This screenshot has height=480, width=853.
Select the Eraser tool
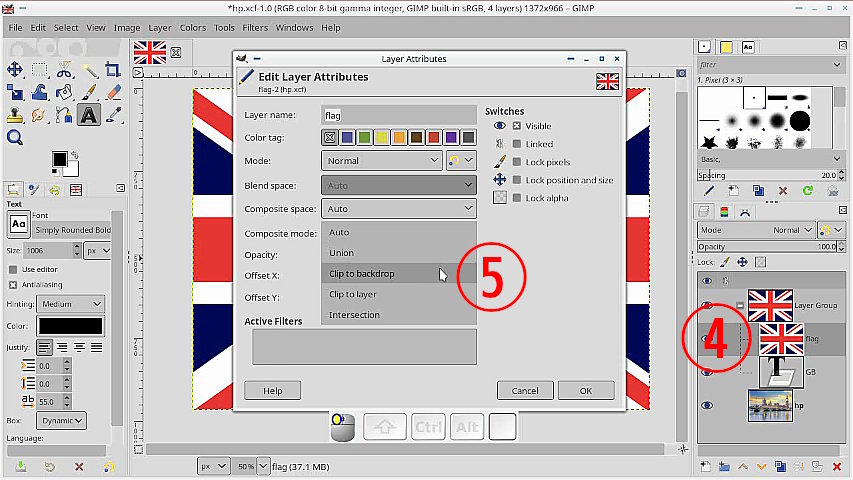coord(113,93)
